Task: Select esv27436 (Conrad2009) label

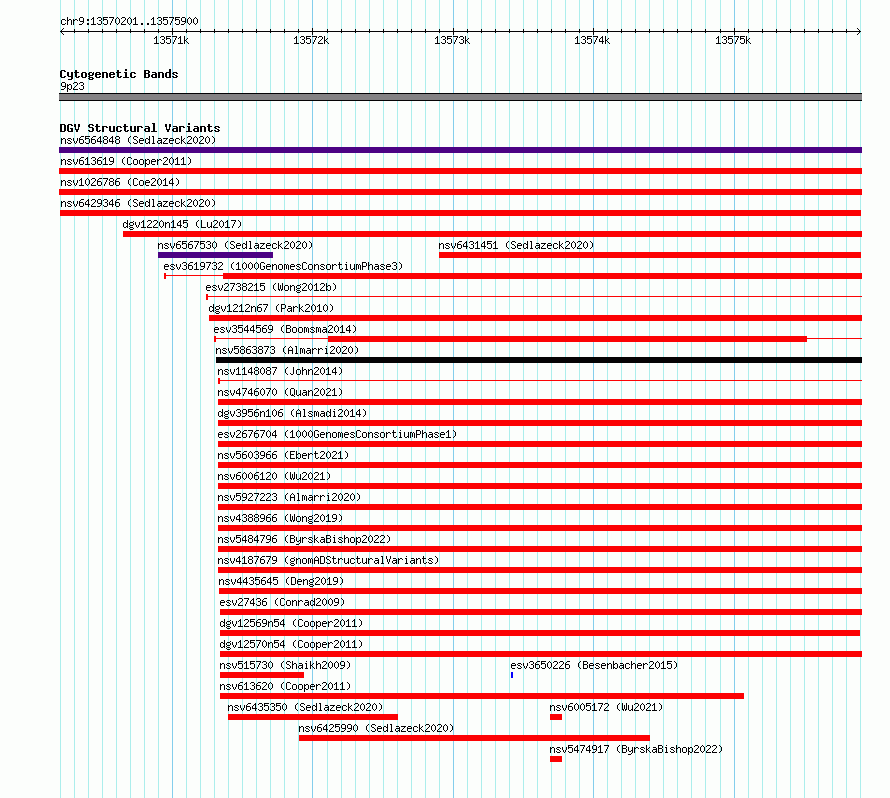Action: click(x=282, y=602)
